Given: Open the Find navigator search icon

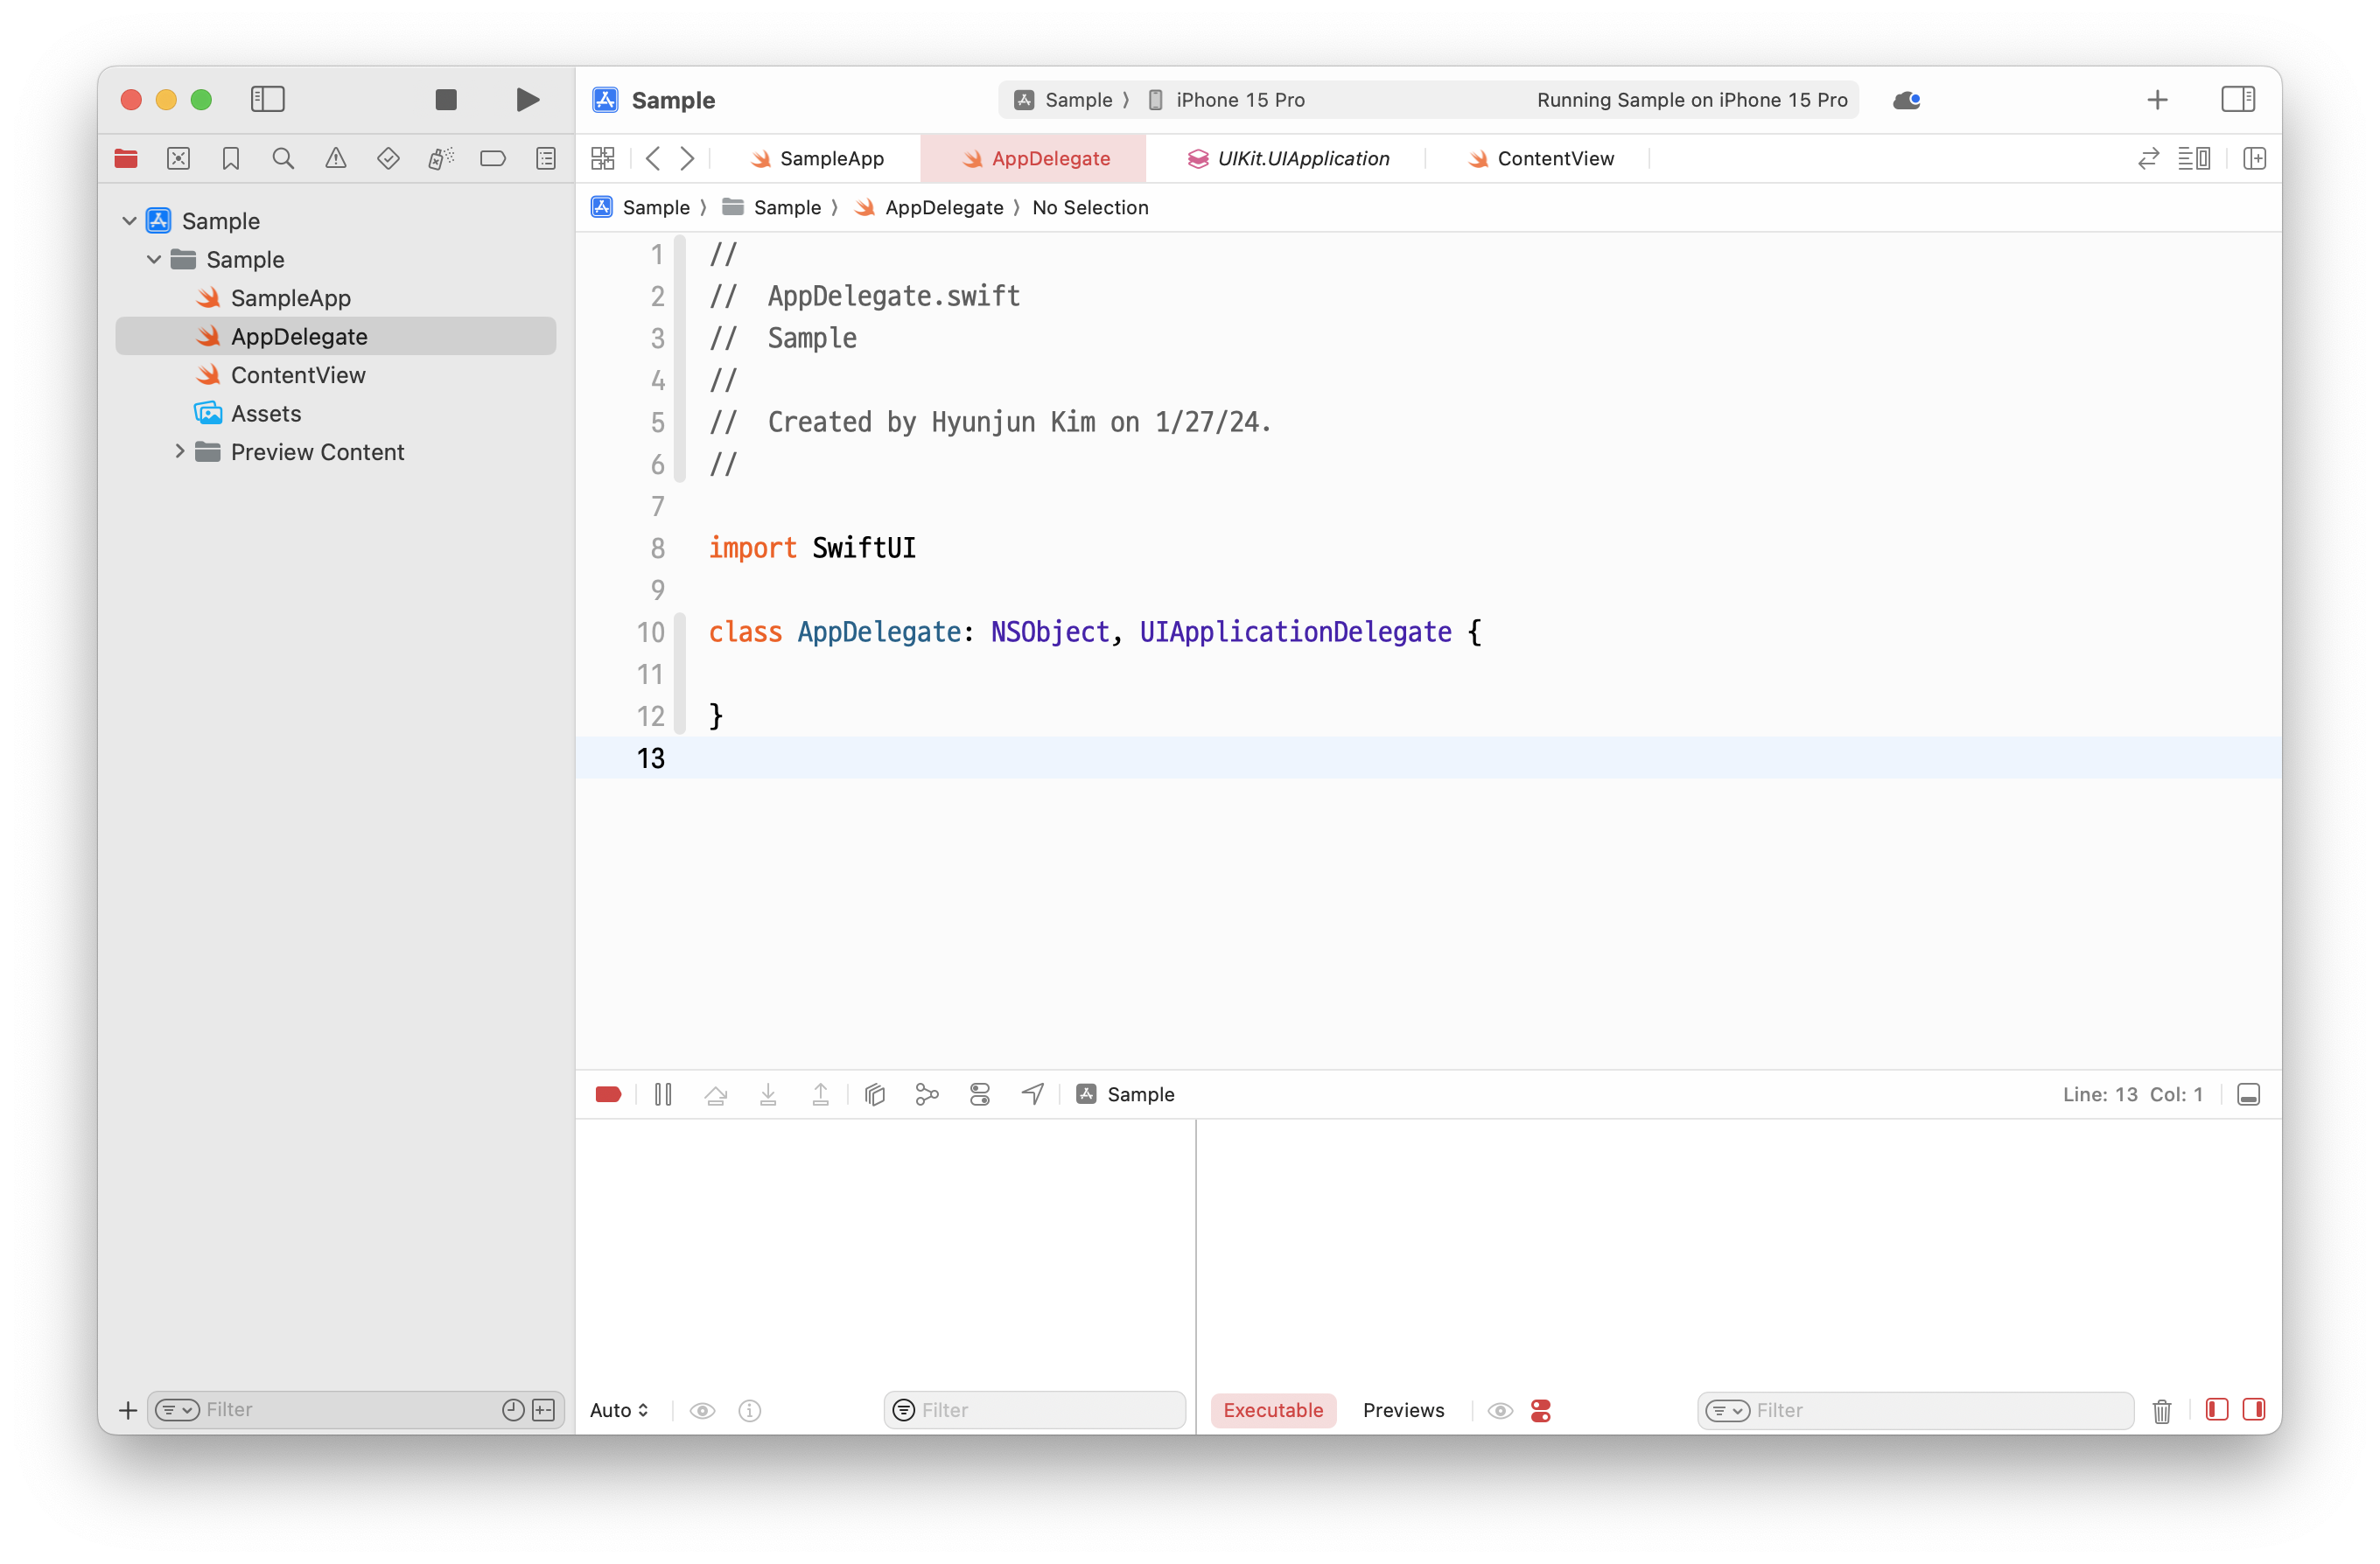Looking at the screenshot, I should tap(283, 158).
